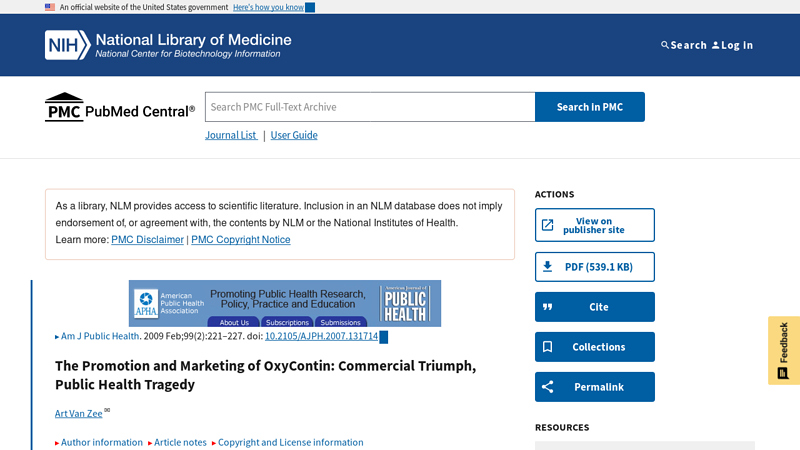Click the share icon on Permalink
This screenshot has width=800, height=450.
pyautogui.click(x=547, y=387)
